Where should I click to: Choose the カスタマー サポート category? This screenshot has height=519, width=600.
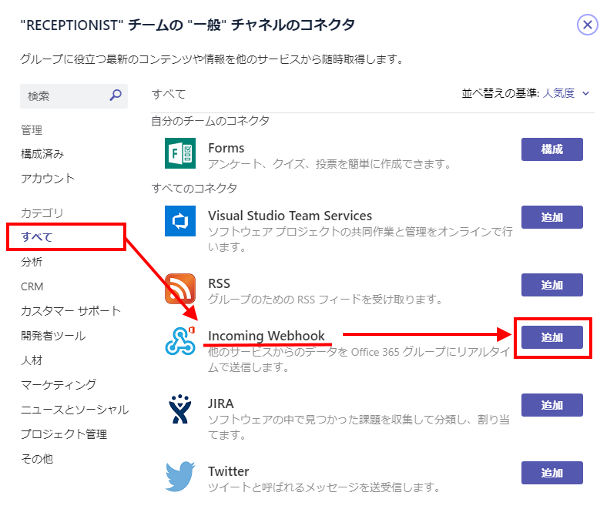tap(70, 311)
